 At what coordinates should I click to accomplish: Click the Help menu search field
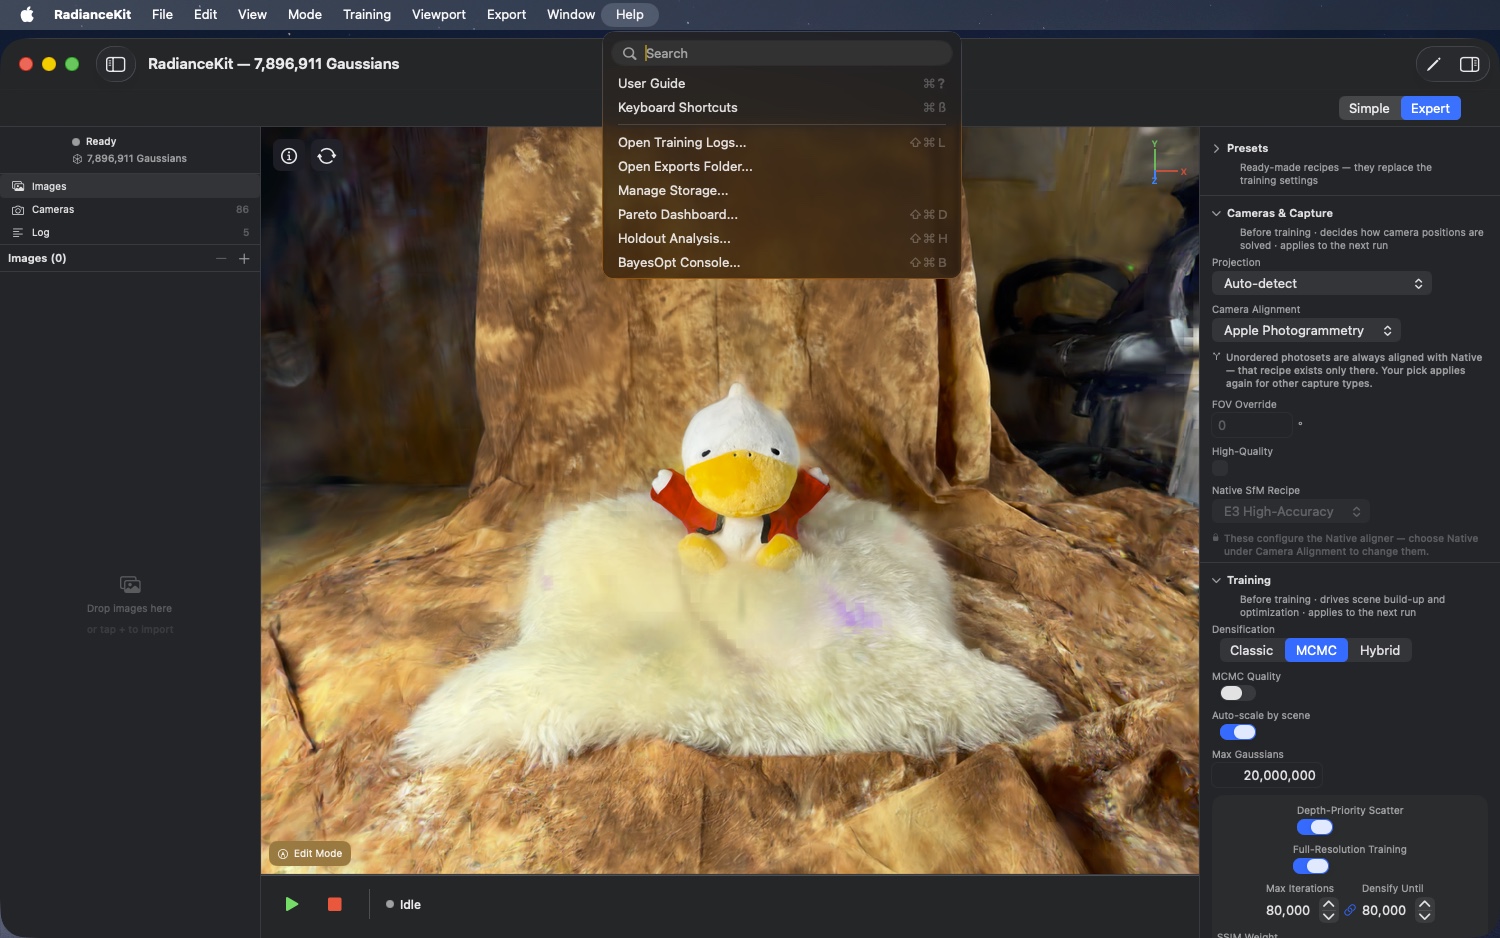782,54
